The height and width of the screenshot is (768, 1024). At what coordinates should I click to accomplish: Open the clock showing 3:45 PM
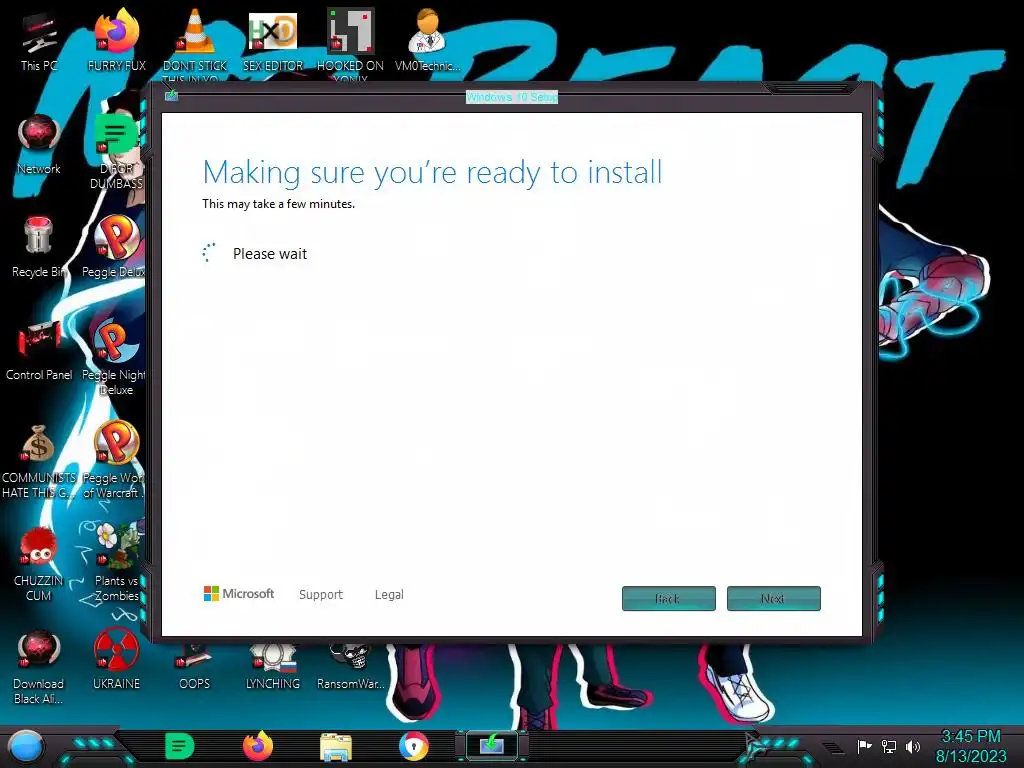(x=970, y=746)
